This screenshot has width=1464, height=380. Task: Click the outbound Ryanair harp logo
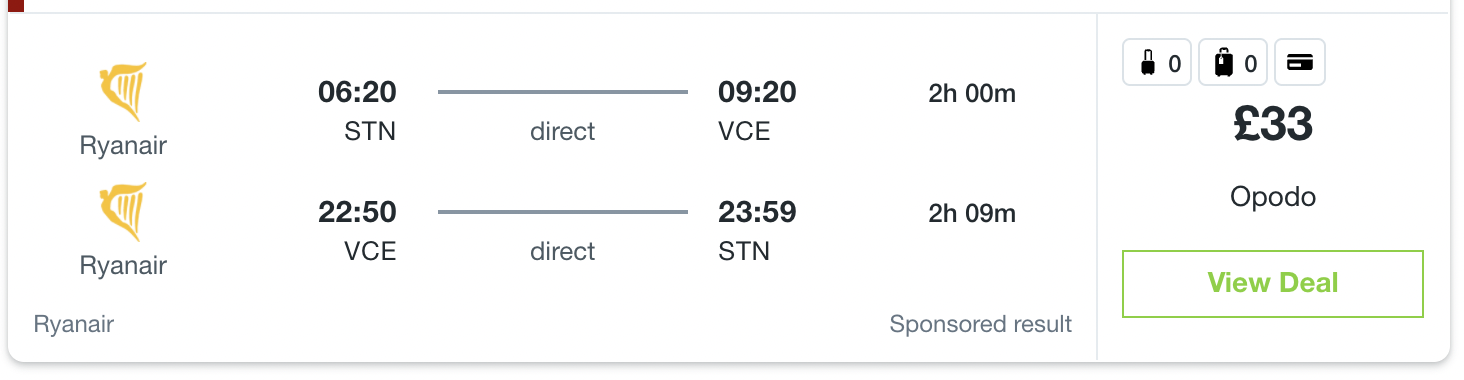point(123,92)
